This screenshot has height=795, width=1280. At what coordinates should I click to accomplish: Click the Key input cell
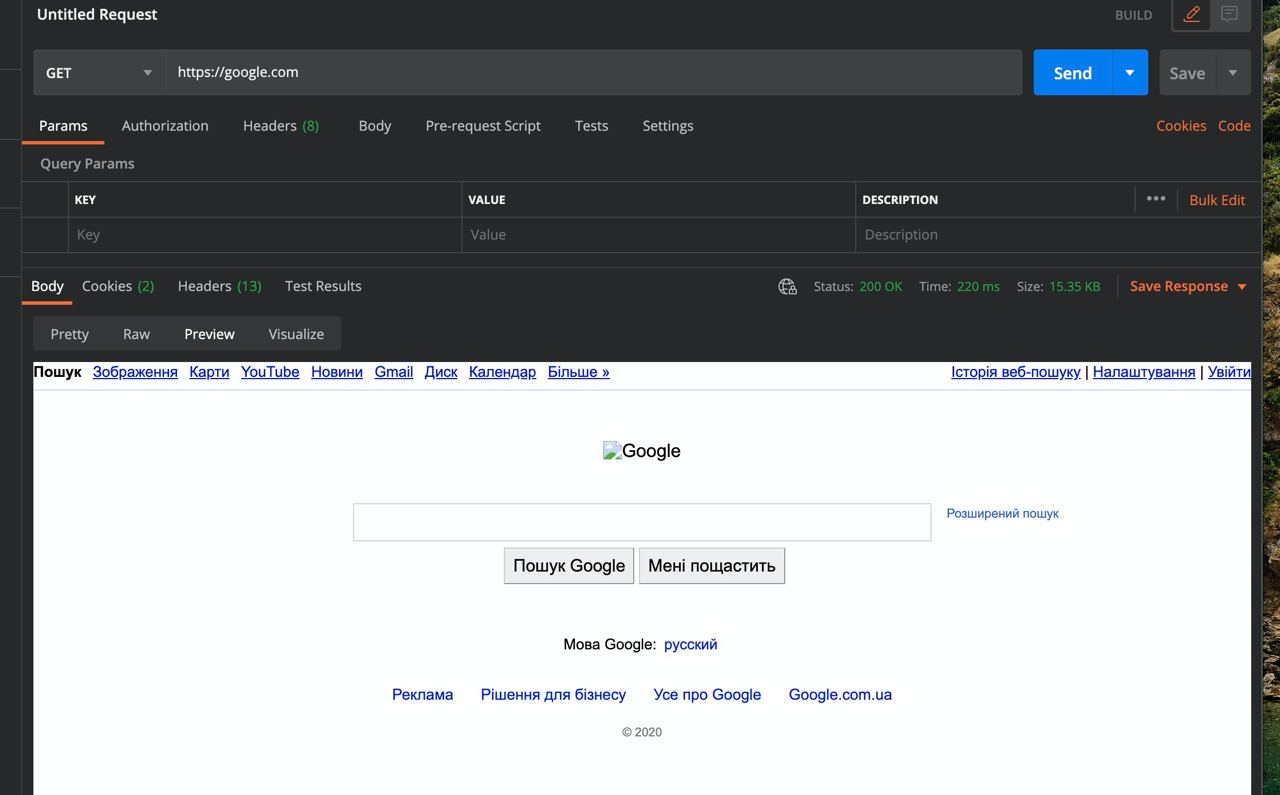pyautogui.click(x=265, y=235)
